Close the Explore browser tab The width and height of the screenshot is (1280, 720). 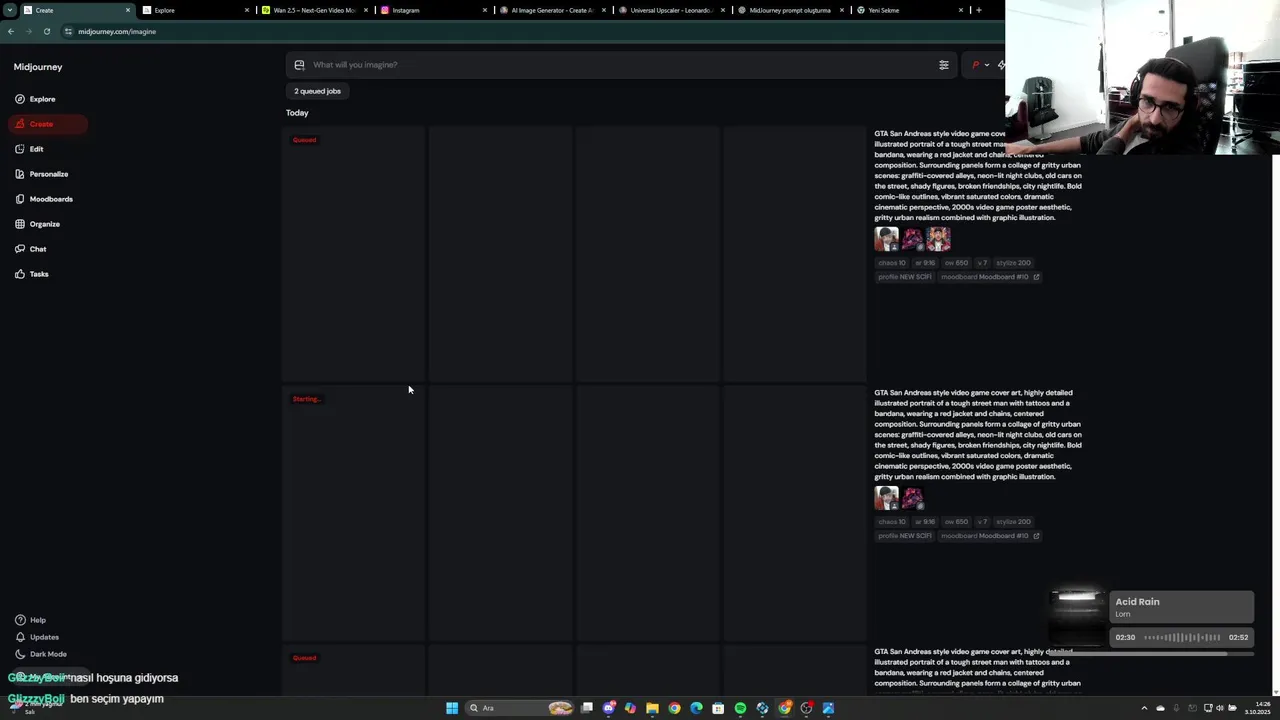[247, 10]
